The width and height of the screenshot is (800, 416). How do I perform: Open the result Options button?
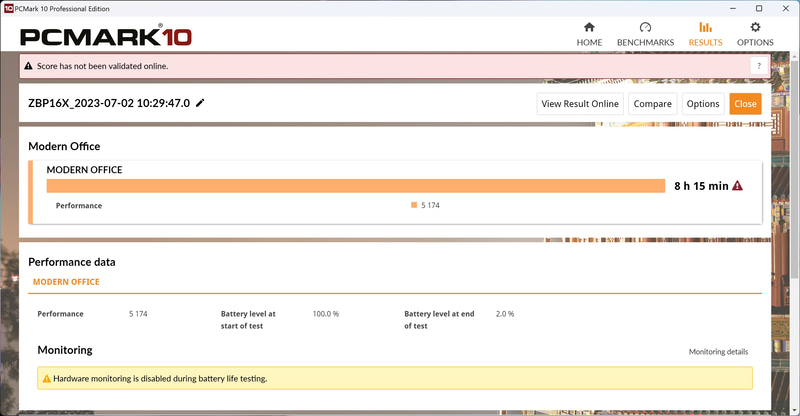(703, 104)
